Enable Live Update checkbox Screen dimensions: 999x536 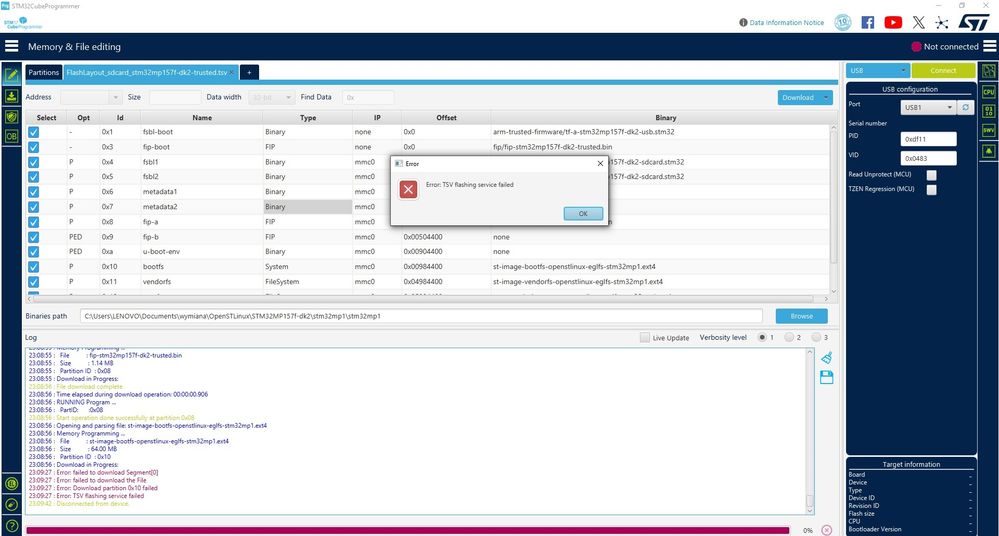pos(645,337)
